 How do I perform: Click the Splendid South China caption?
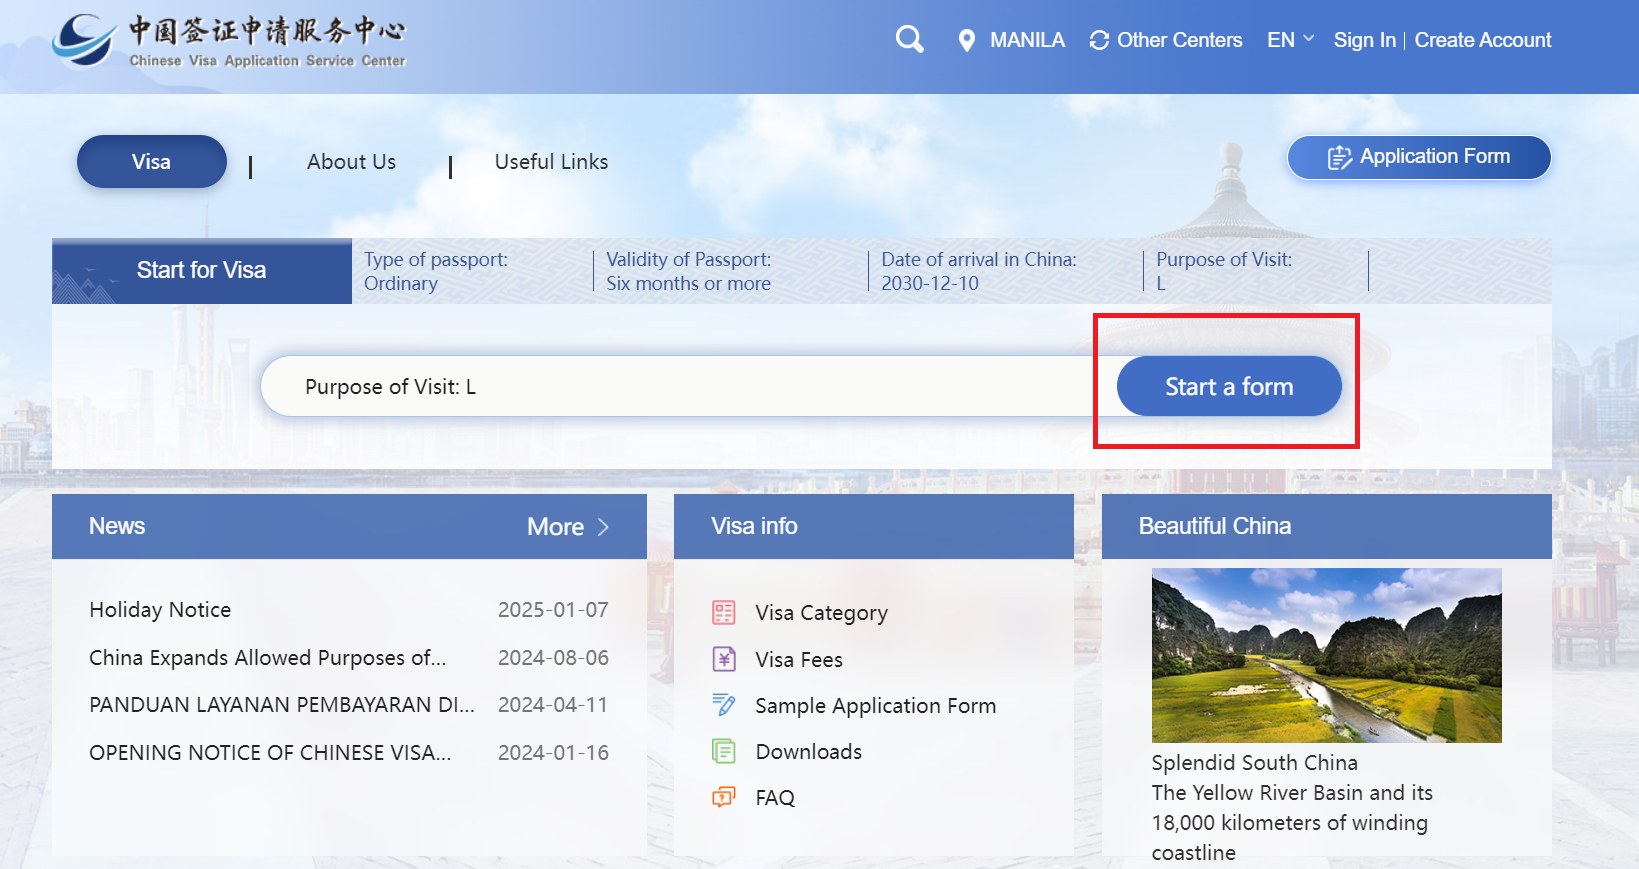[x=1255, y=763]
